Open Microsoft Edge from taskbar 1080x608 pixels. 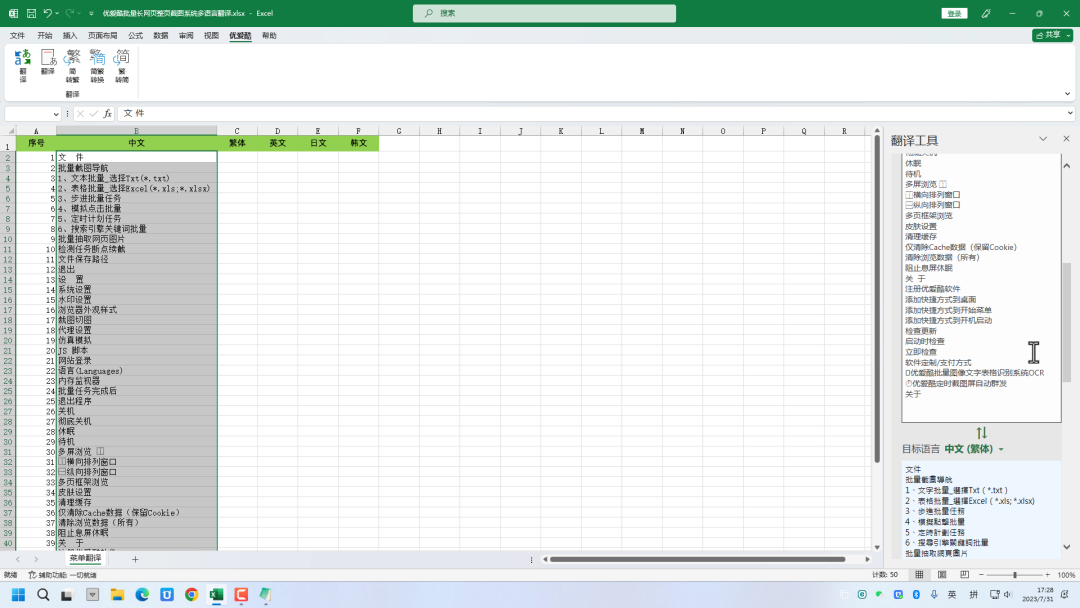click(142, 595)
